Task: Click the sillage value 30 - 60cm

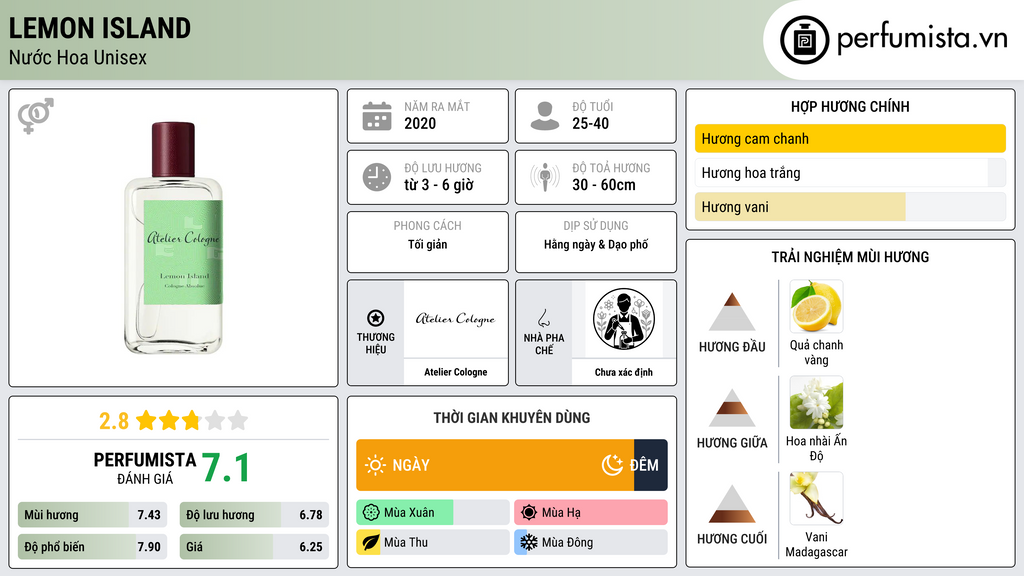Action: pos(604,185)
